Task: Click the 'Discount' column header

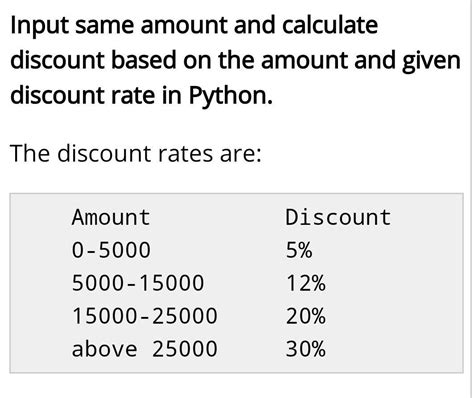Action: (338, 217)
